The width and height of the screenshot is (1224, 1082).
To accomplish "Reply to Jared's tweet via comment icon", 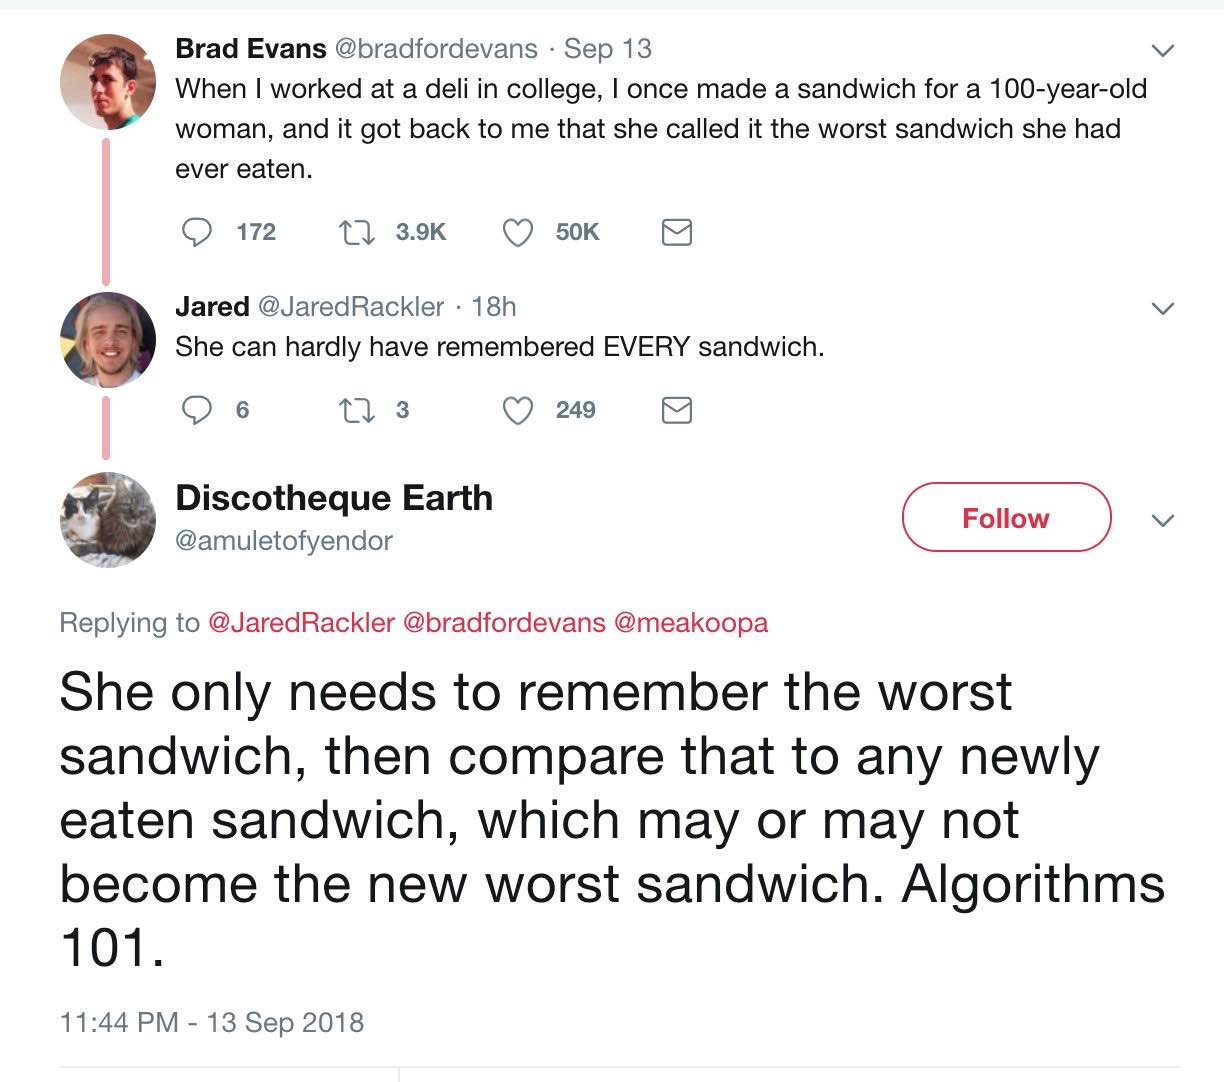I will [x=197, y=410].
